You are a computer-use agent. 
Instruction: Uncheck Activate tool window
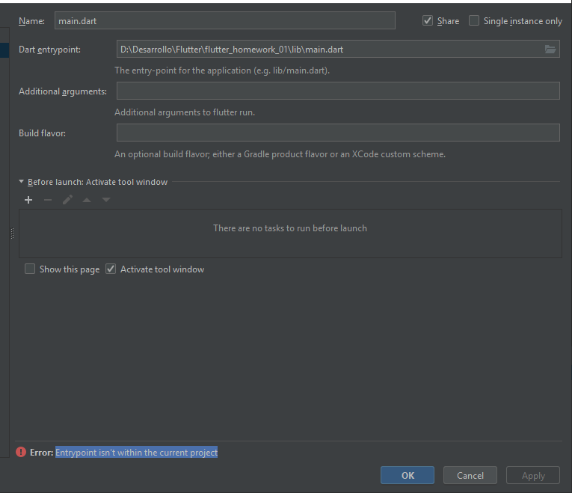[x=110, y=269]
